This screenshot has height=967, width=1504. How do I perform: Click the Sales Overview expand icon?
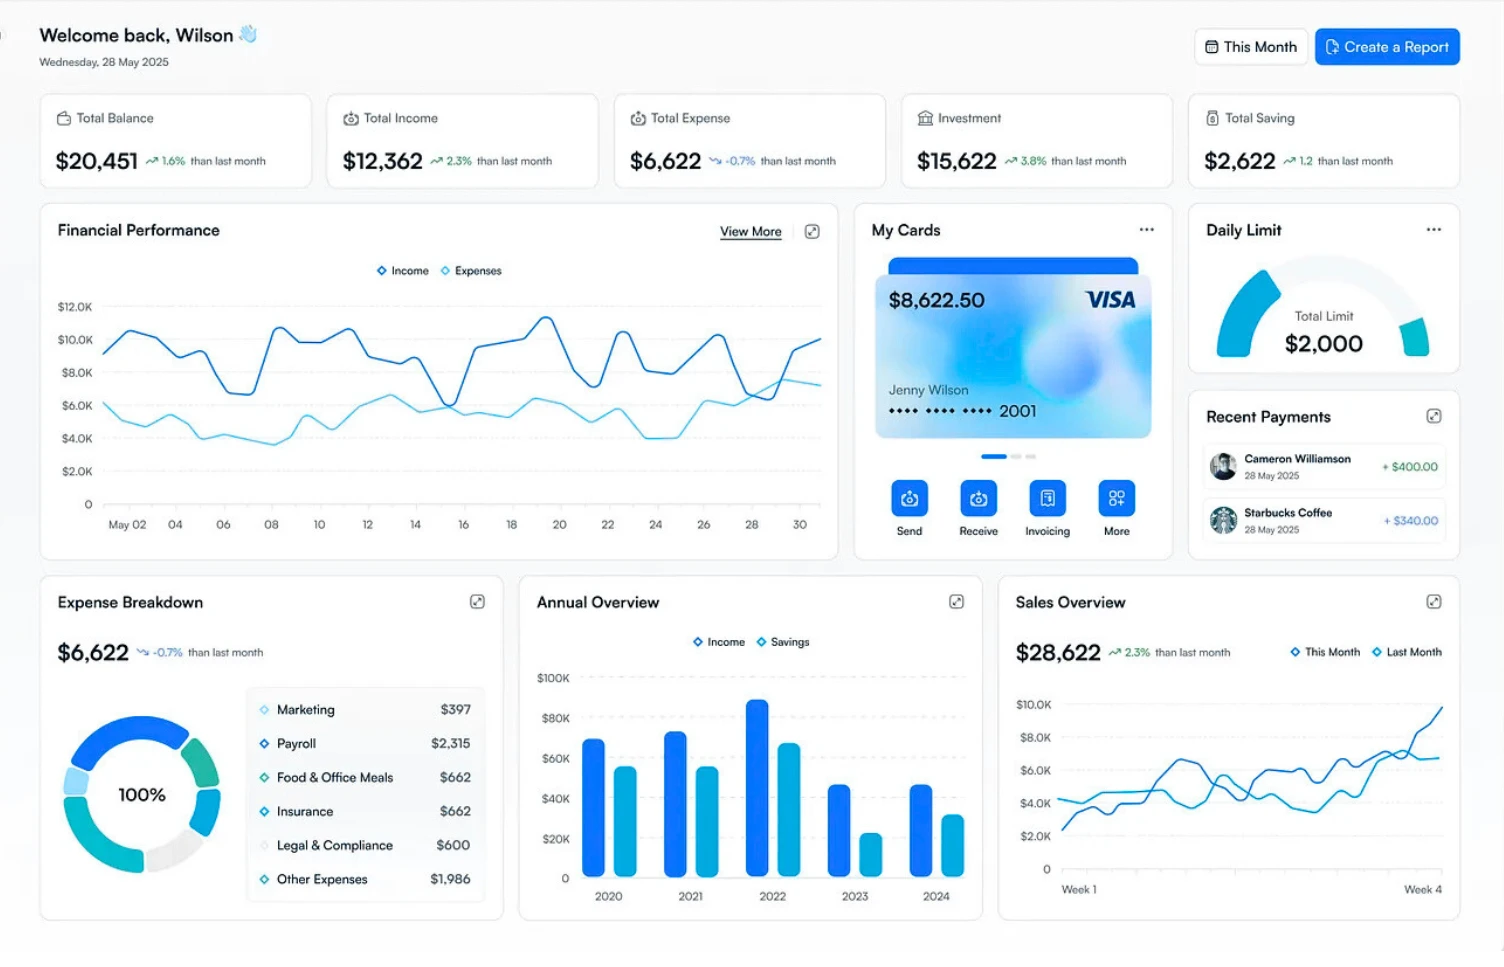point(1434,601)
